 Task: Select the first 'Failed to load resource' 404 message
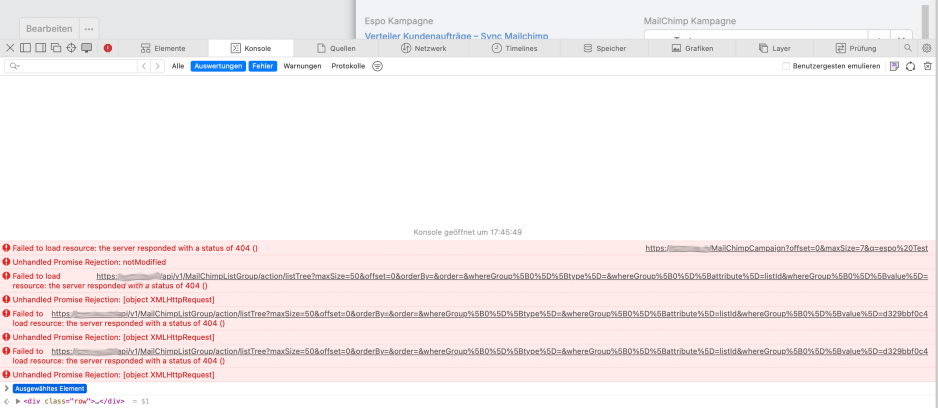135,248
